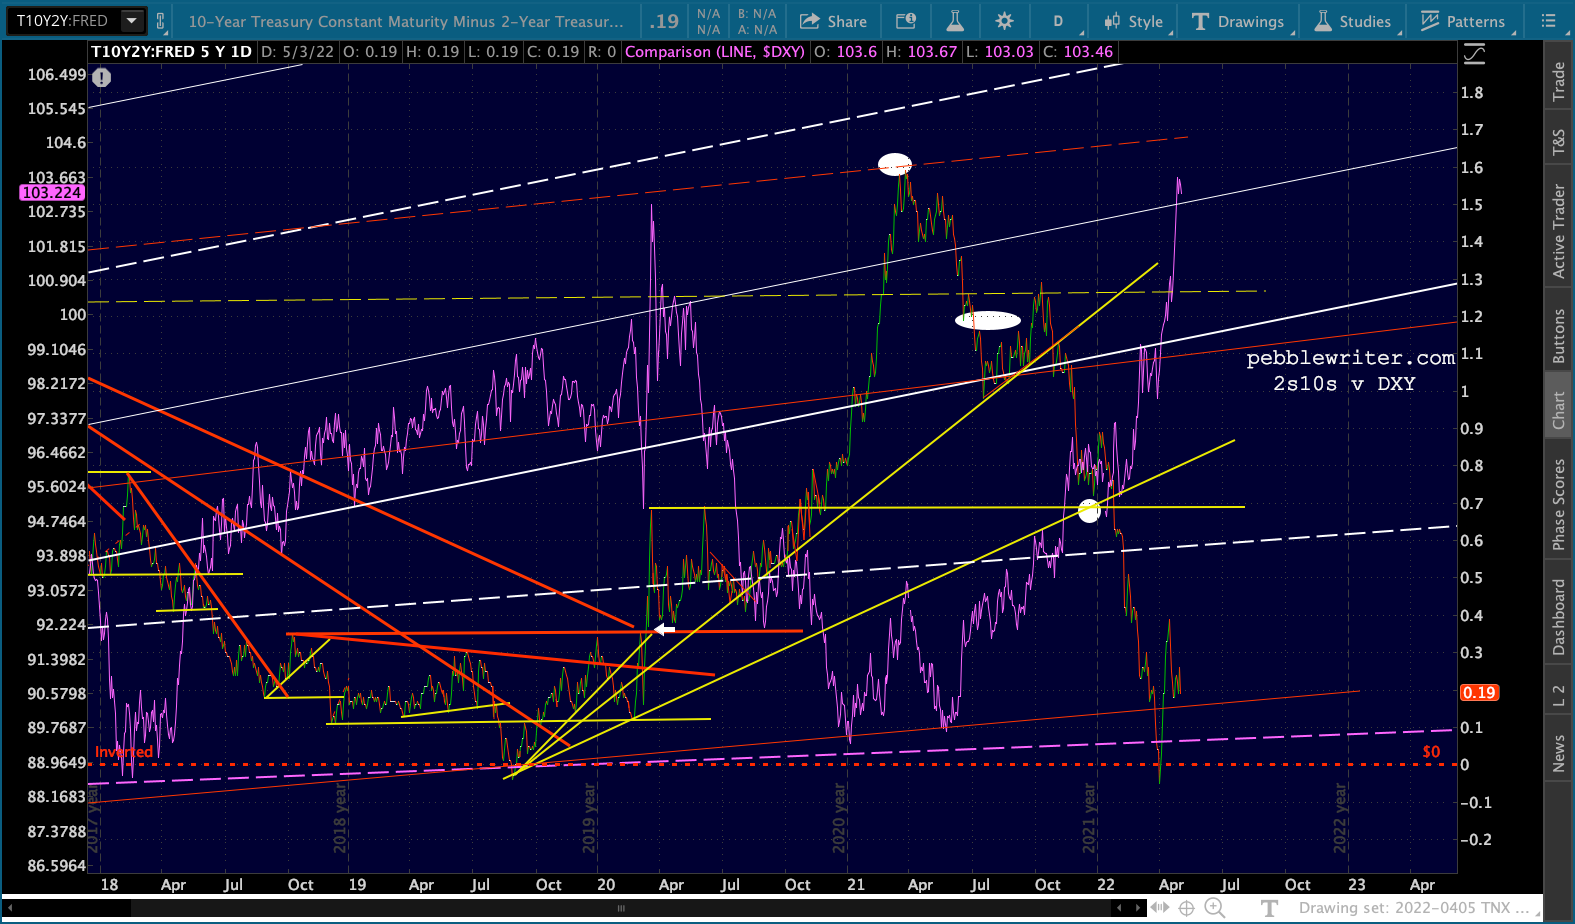Click the zoom in magnifier icon
The height and width of the screenshot is (924, 1575).
click(x=1214, y=907)
